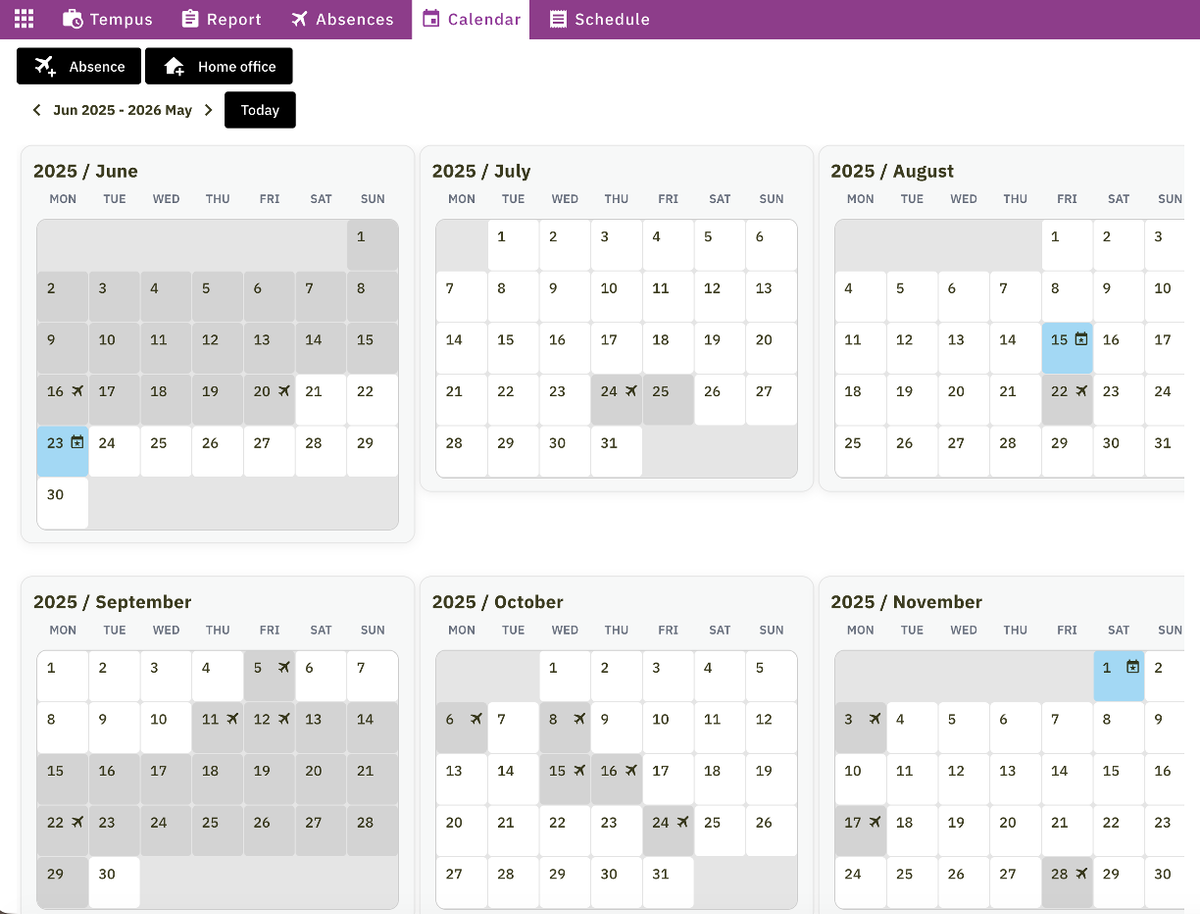Click the airplane icon on October 6

coord(476,719)
